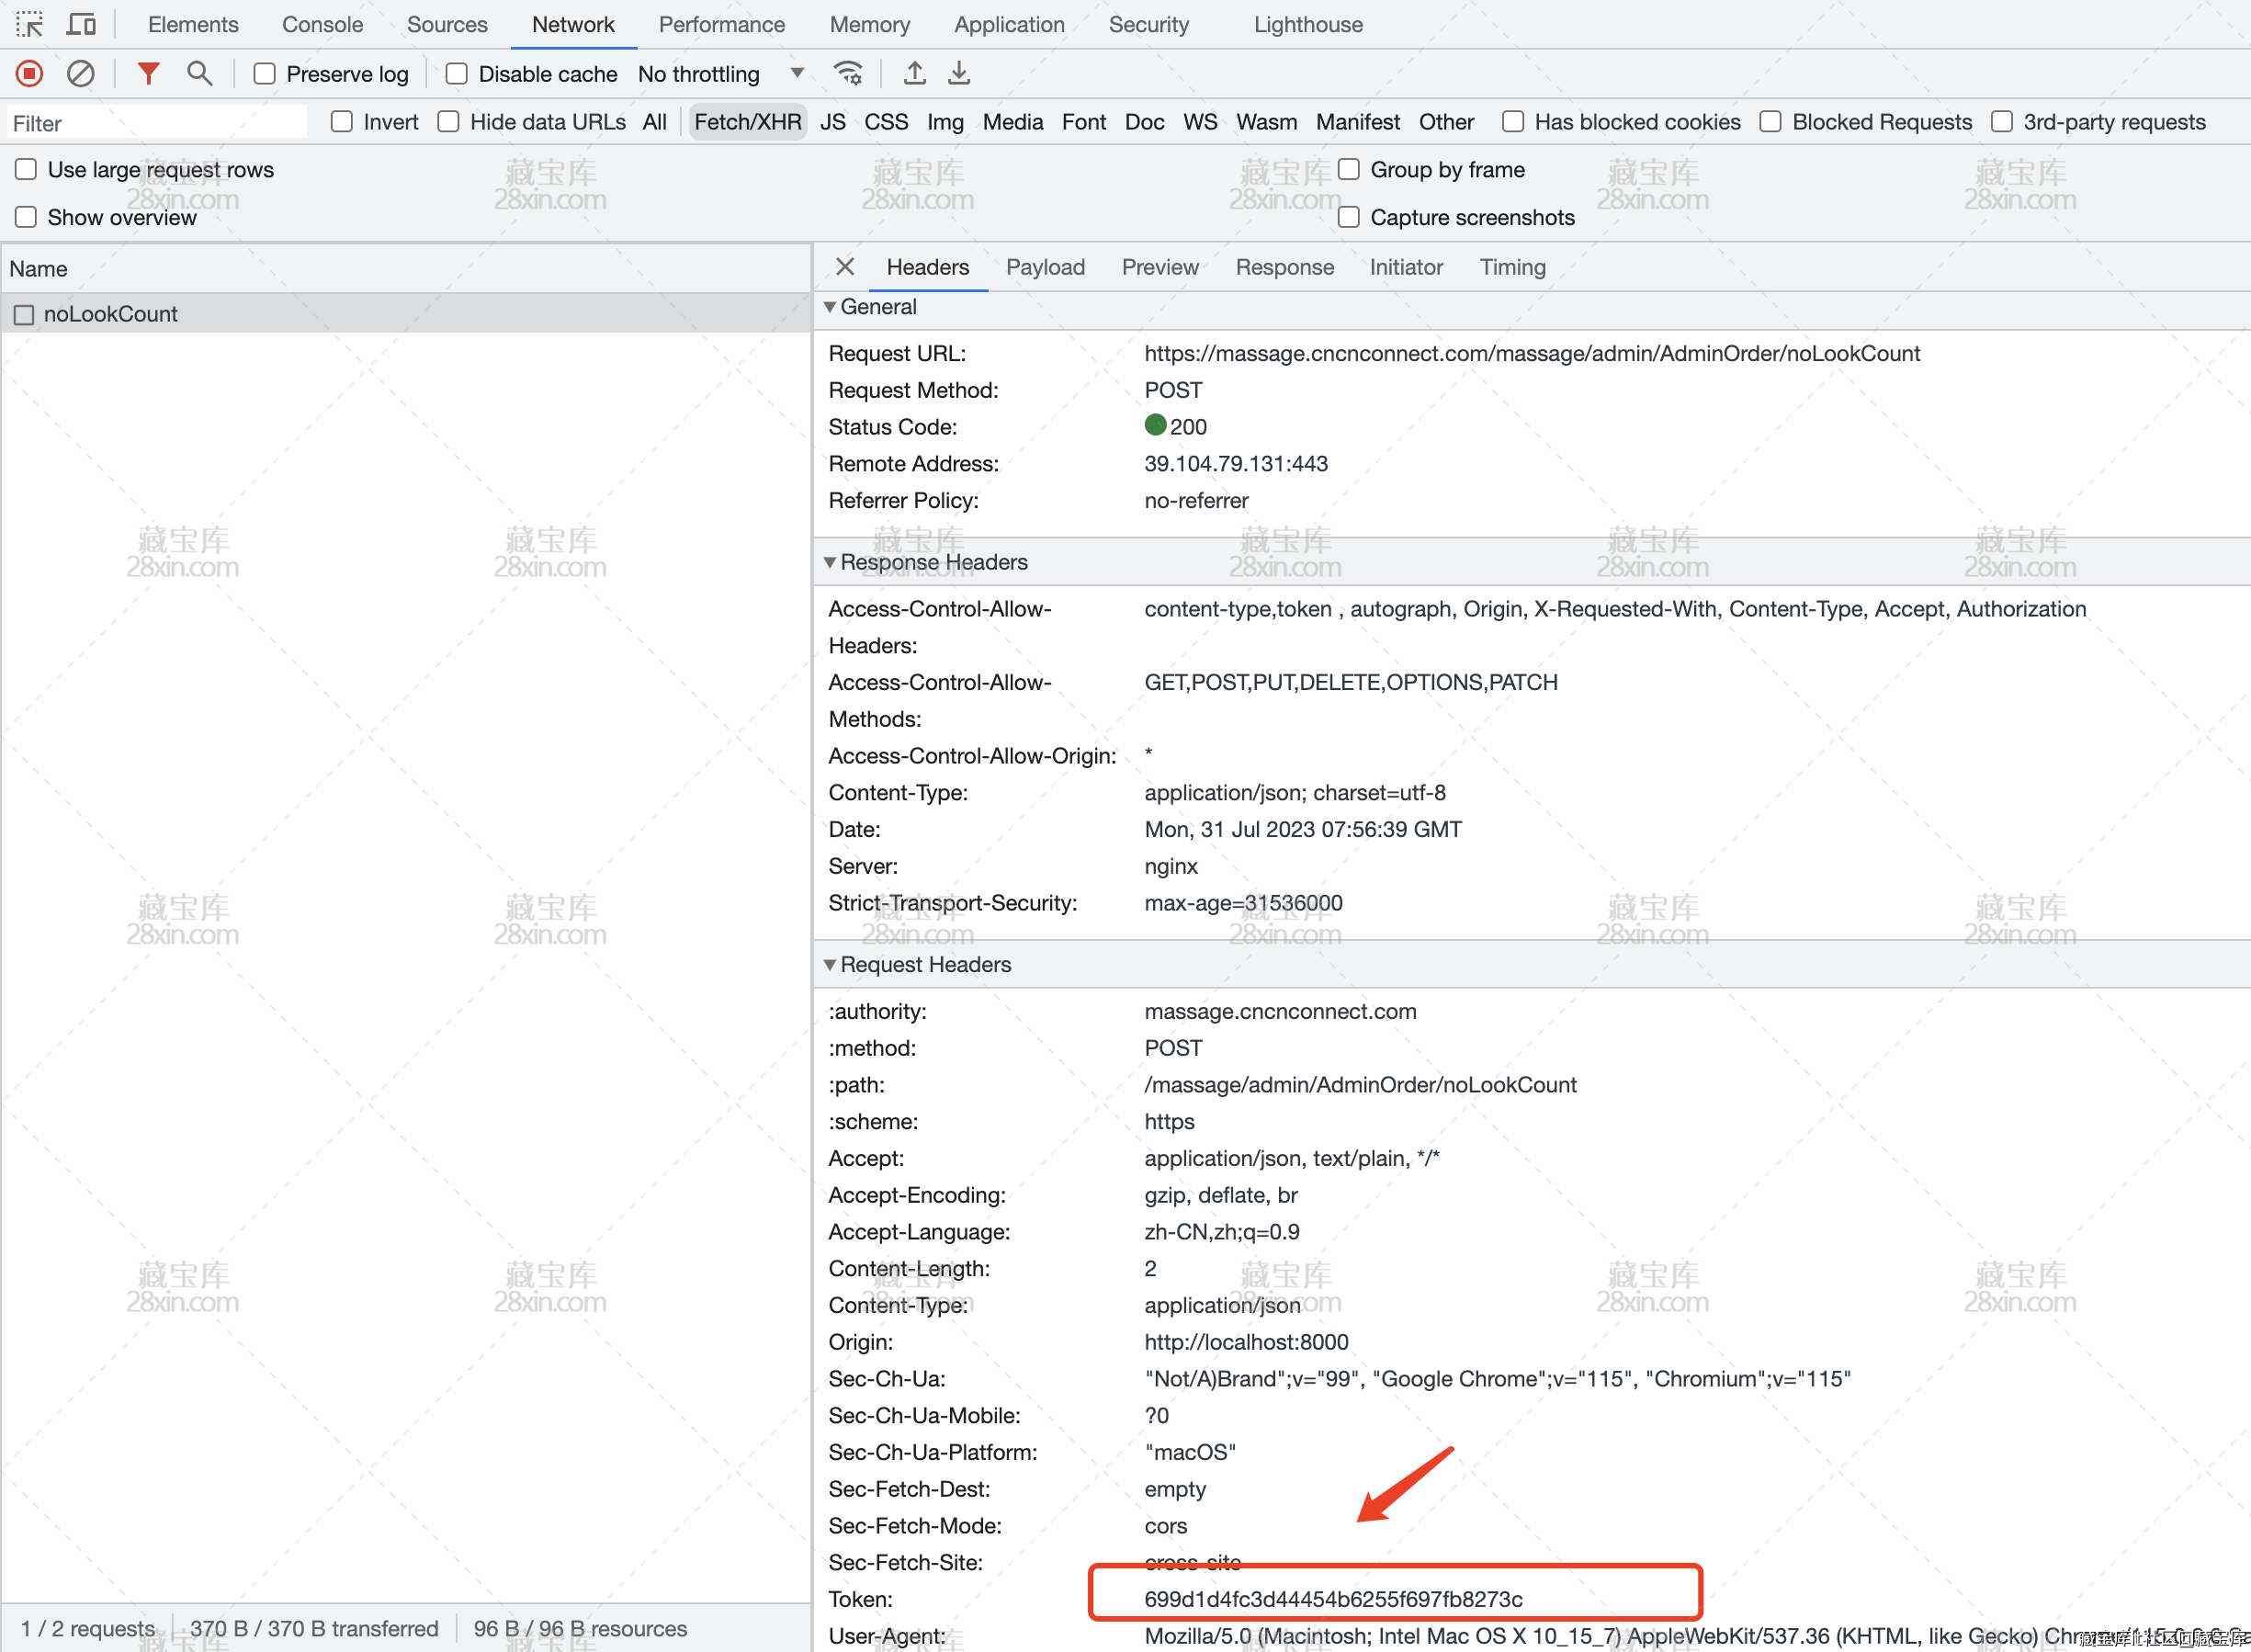Export HAR with download icon
Screen dimensions: 2251x1652
point(959,73)
